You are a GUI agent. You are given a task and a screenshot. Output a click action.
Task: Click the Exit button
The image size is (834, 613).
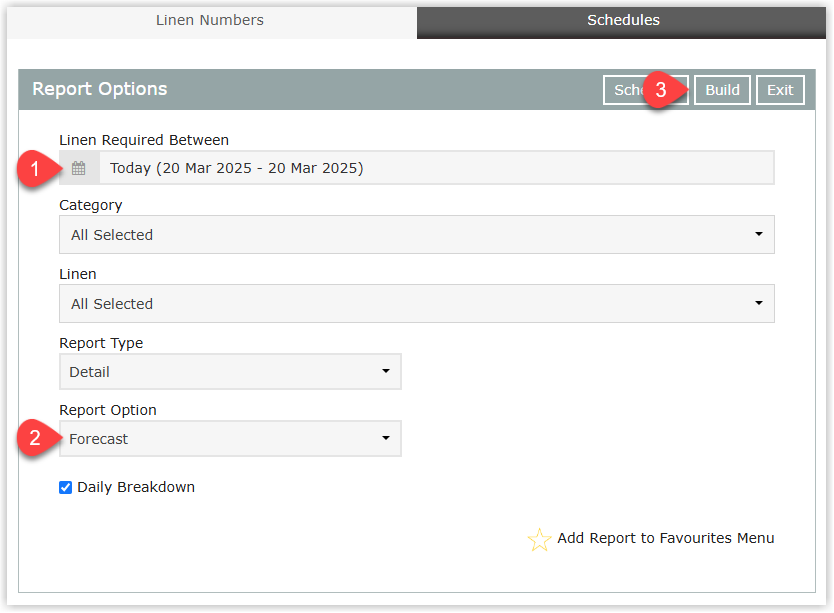(780, 90)
